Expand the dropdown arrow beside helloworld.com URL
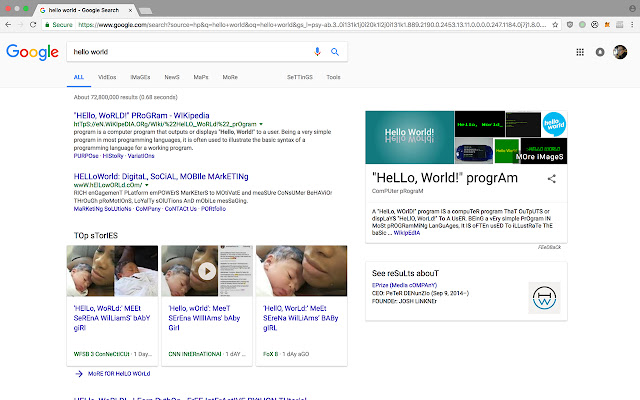The width and height of the screenshot is (640, 400). coord(147,185)
